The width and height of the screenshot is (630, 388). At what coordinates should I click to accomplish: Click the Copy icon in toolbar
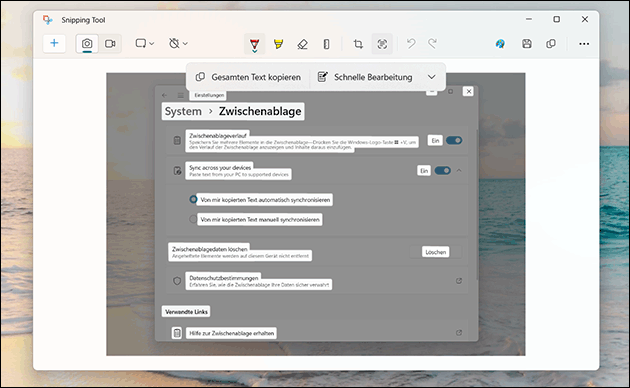(551, 44)
